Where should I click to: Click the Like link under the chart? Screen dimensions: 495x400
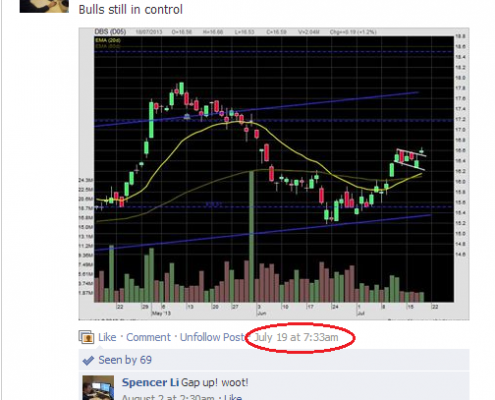107,337
